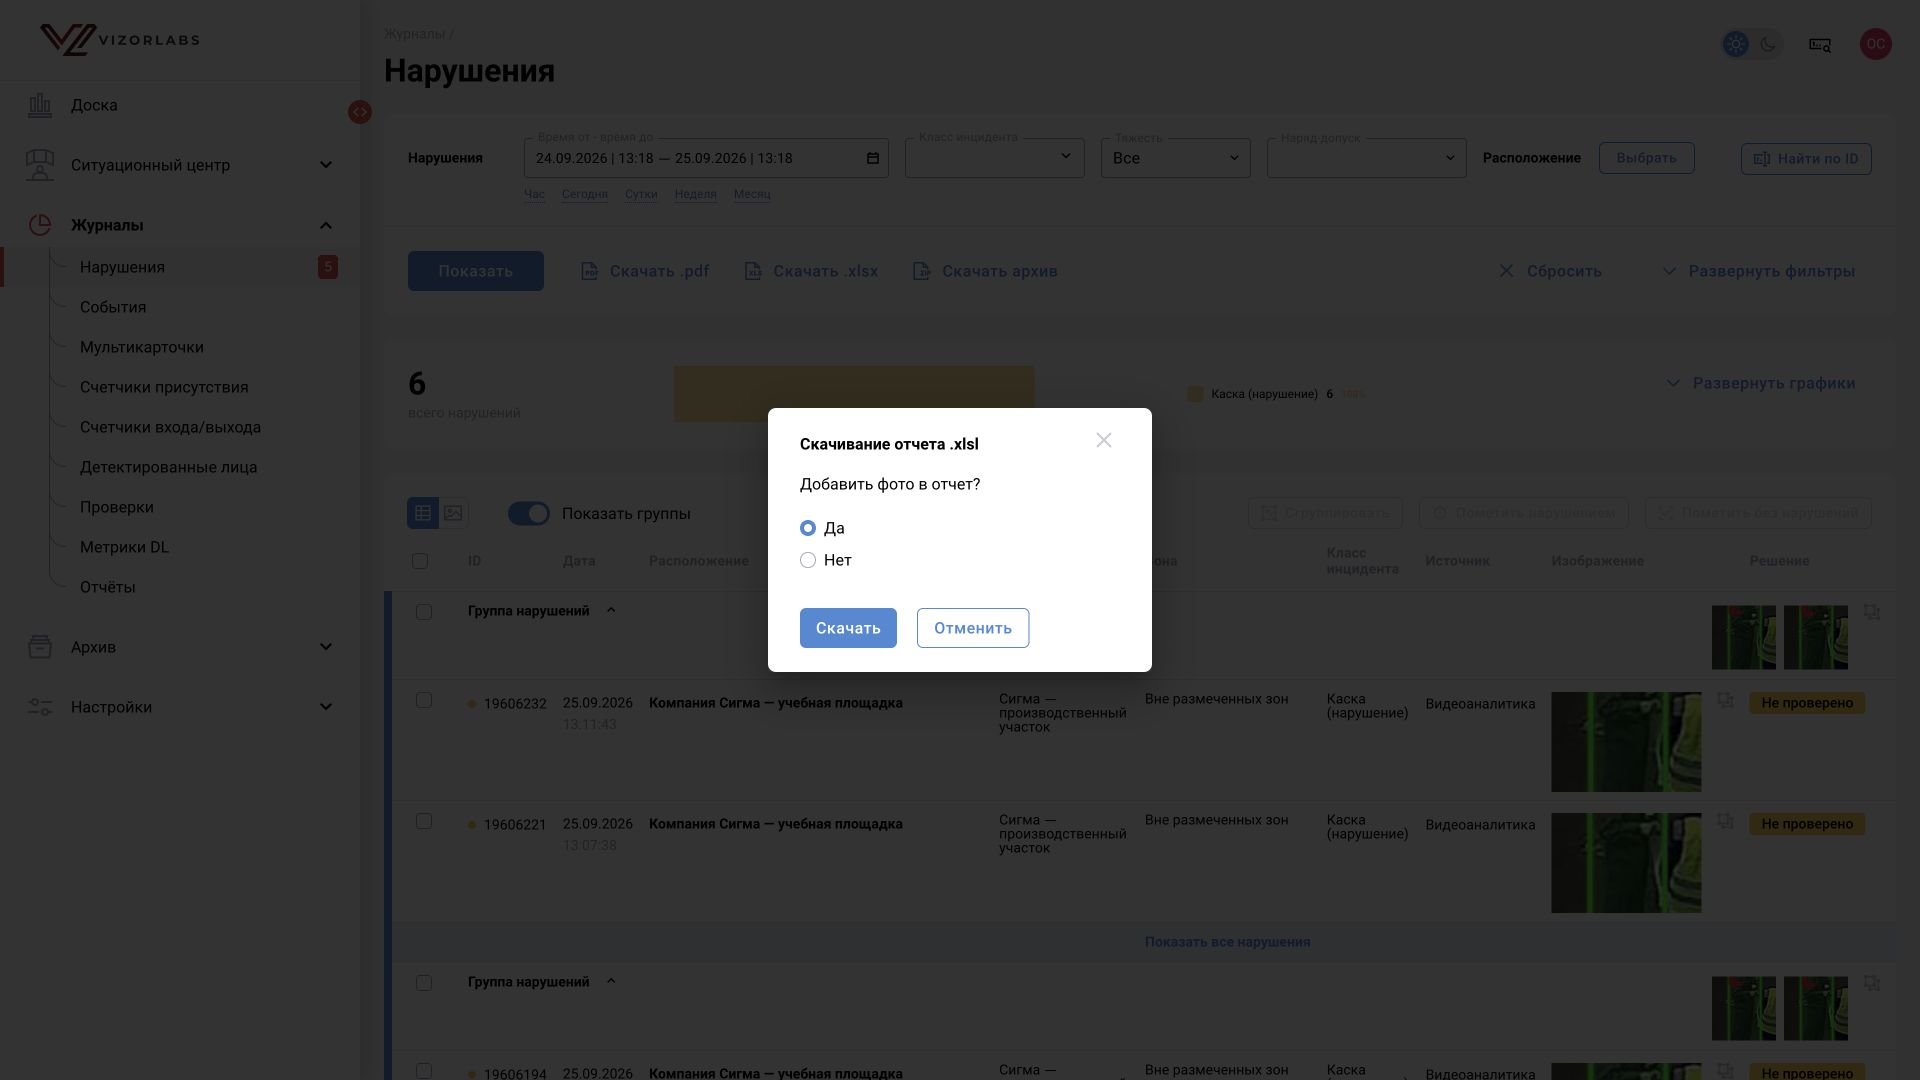Screen dimensions: 1920x1080
Task: Open the camera search icon in header
Action: pos(1820,44)
